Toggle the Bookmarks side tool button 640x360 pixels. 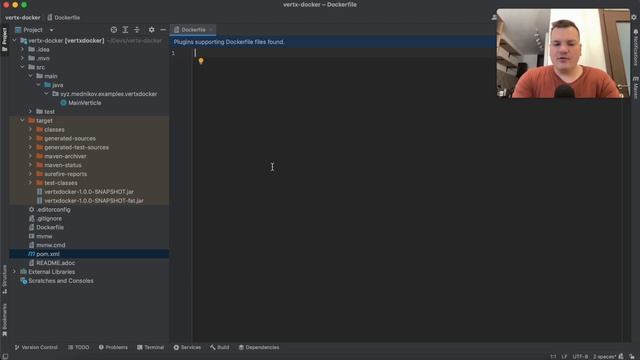pos(4,320)
